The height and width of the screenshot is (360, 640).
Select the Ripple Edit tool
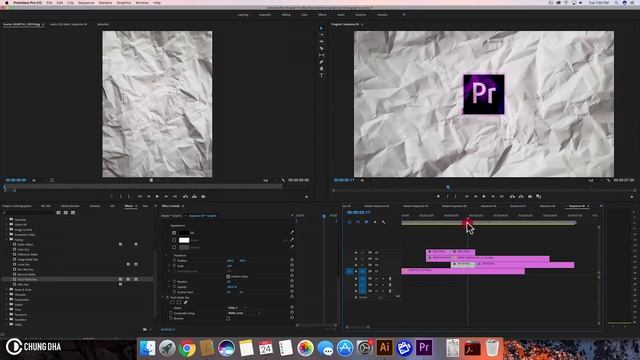pos(322,42)
